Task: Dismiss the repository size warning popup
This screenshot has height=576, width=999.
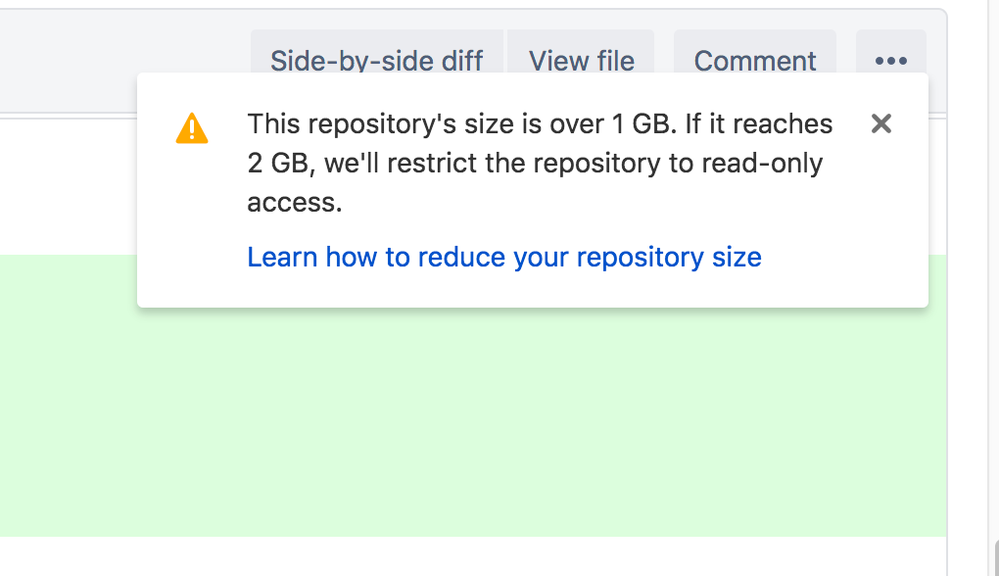Action: coord(881,124)
